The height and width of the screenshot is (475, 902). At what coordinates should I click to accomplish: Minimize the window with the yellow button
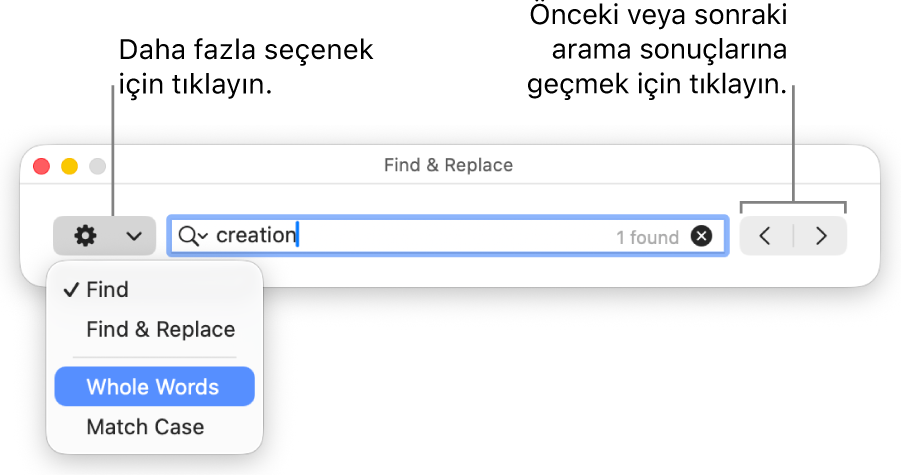[70, 166]
